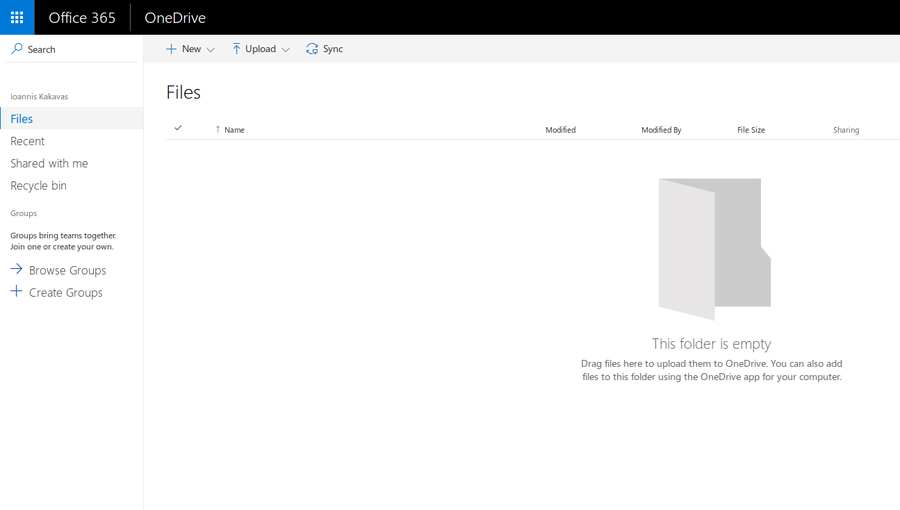Screen dimensions: 900x510
Task: Expand the Upload dropdown chevron
Action: click(x=285, y=50)
